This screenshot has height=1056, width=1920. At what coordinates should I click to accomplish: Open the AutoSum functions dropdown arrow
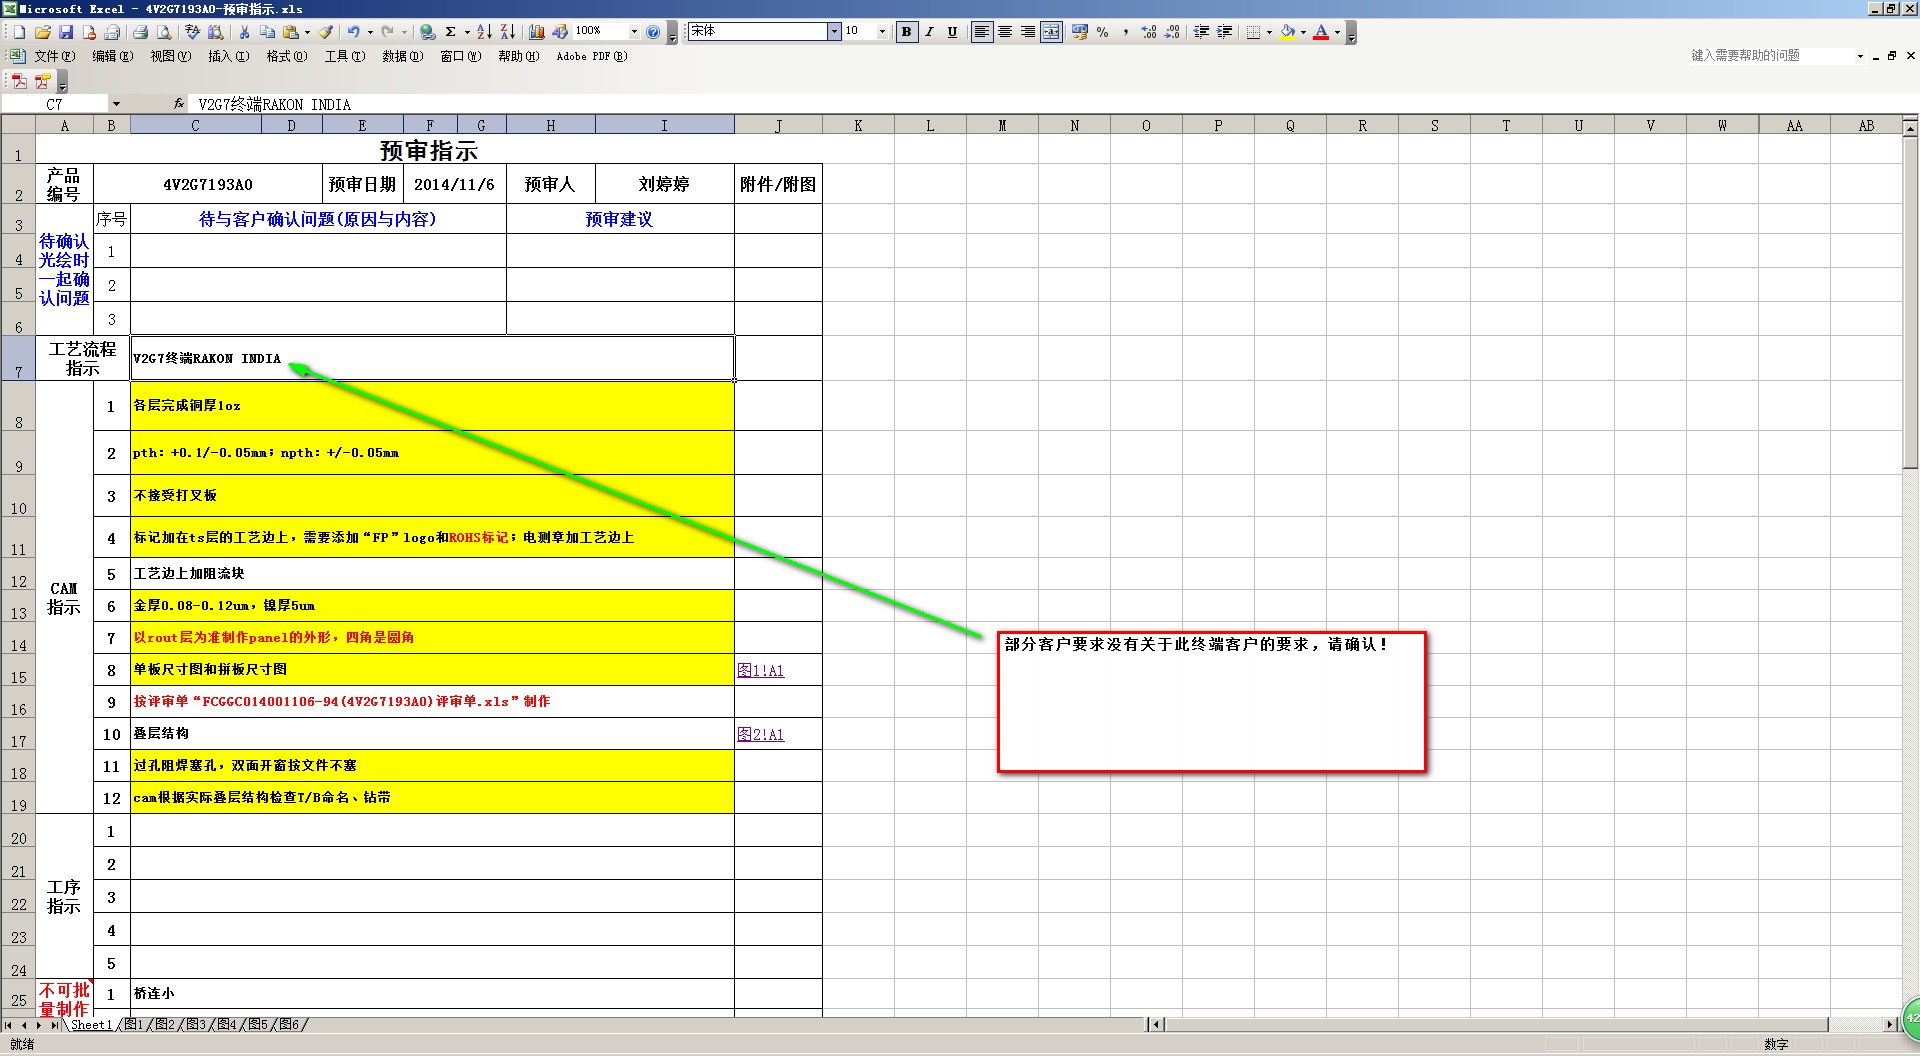tap(467, 32)
